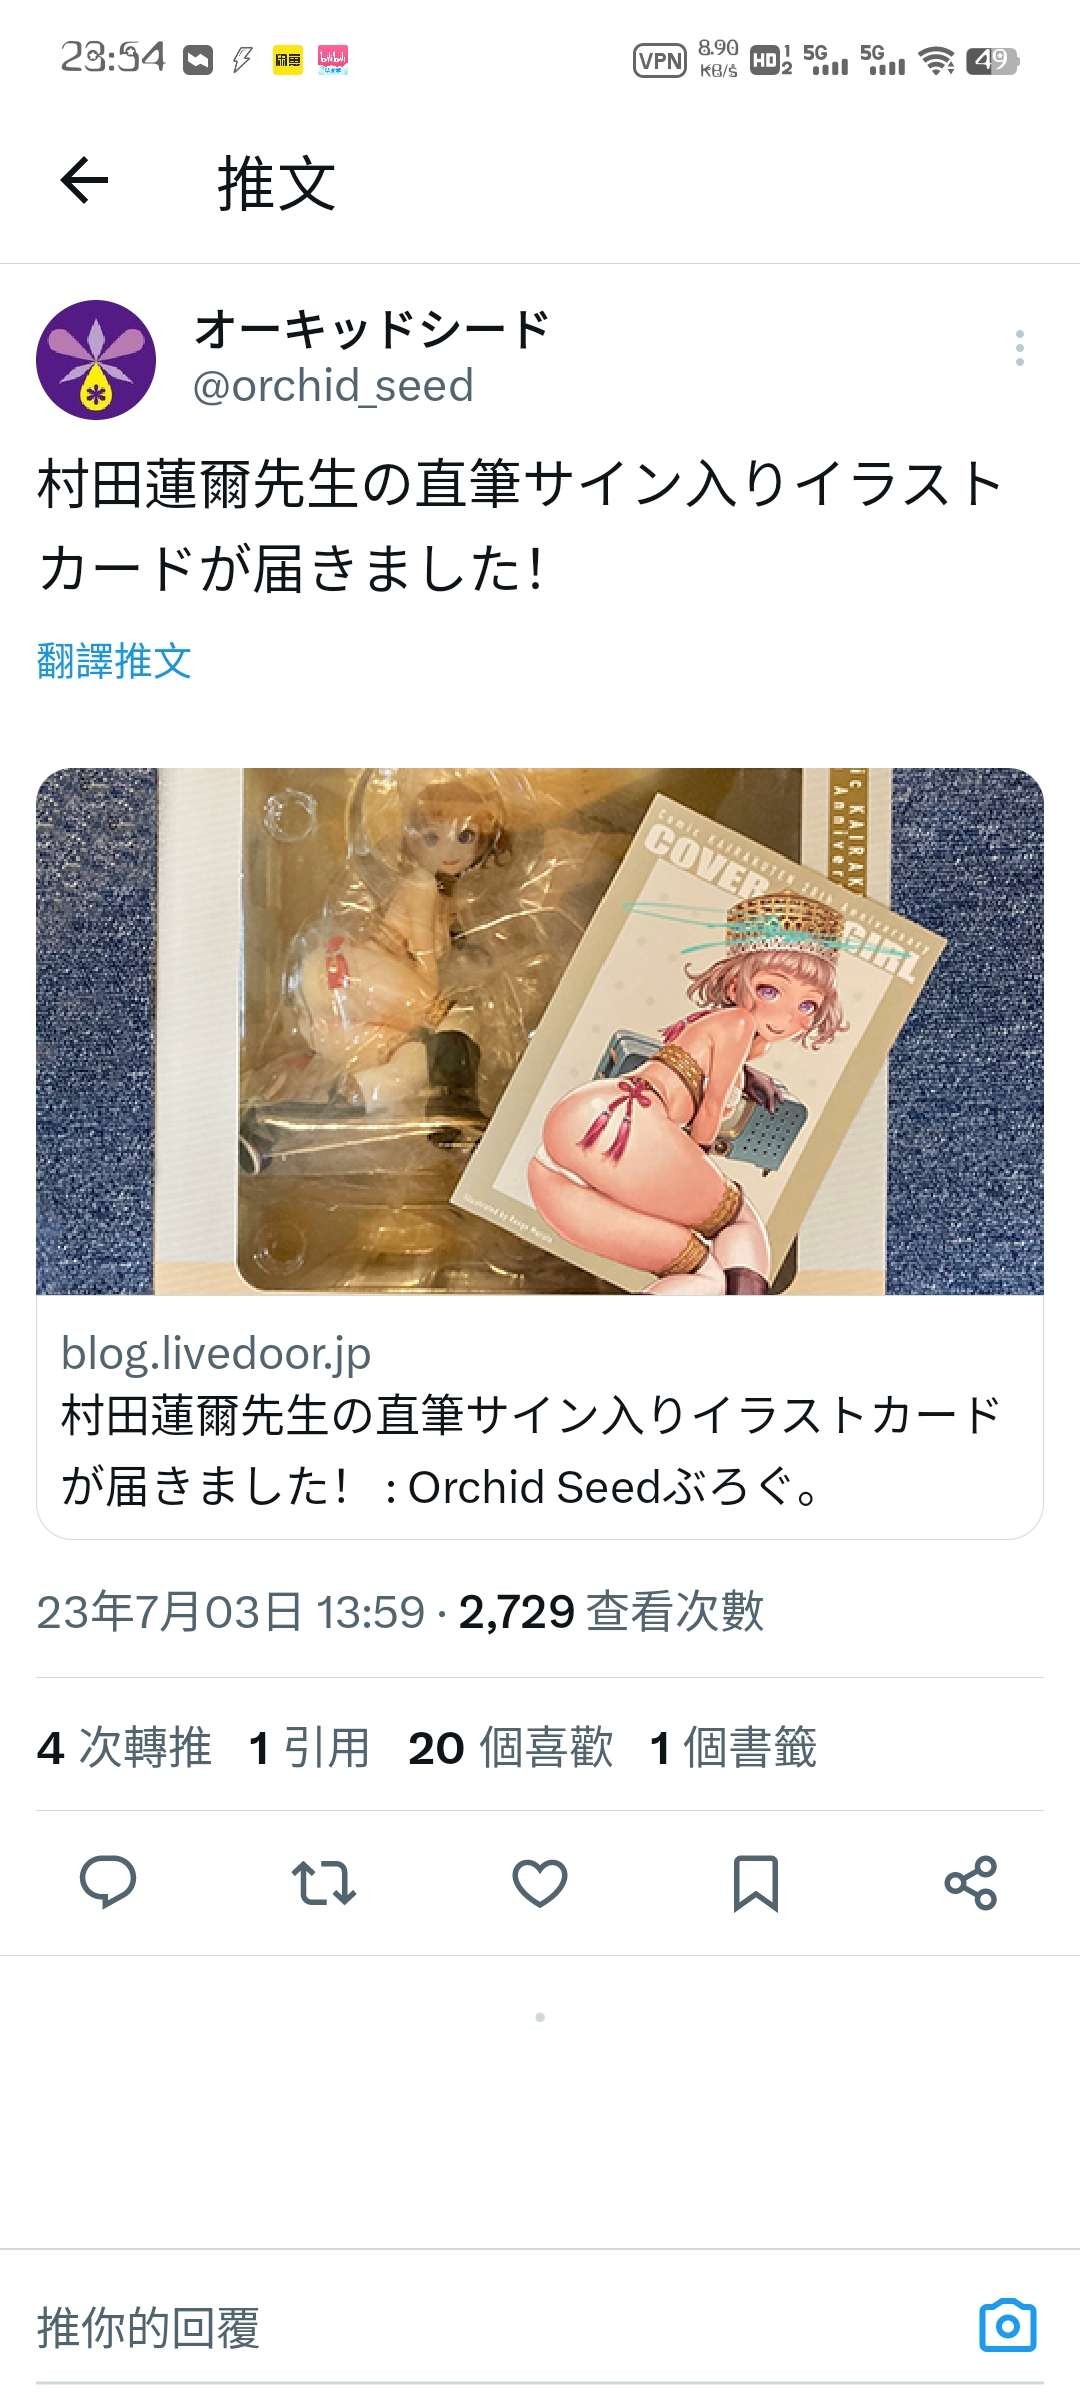This screenshot has width=1080, height=2400.
Task: Tap the VPN status bar icon
Action: 660,61
